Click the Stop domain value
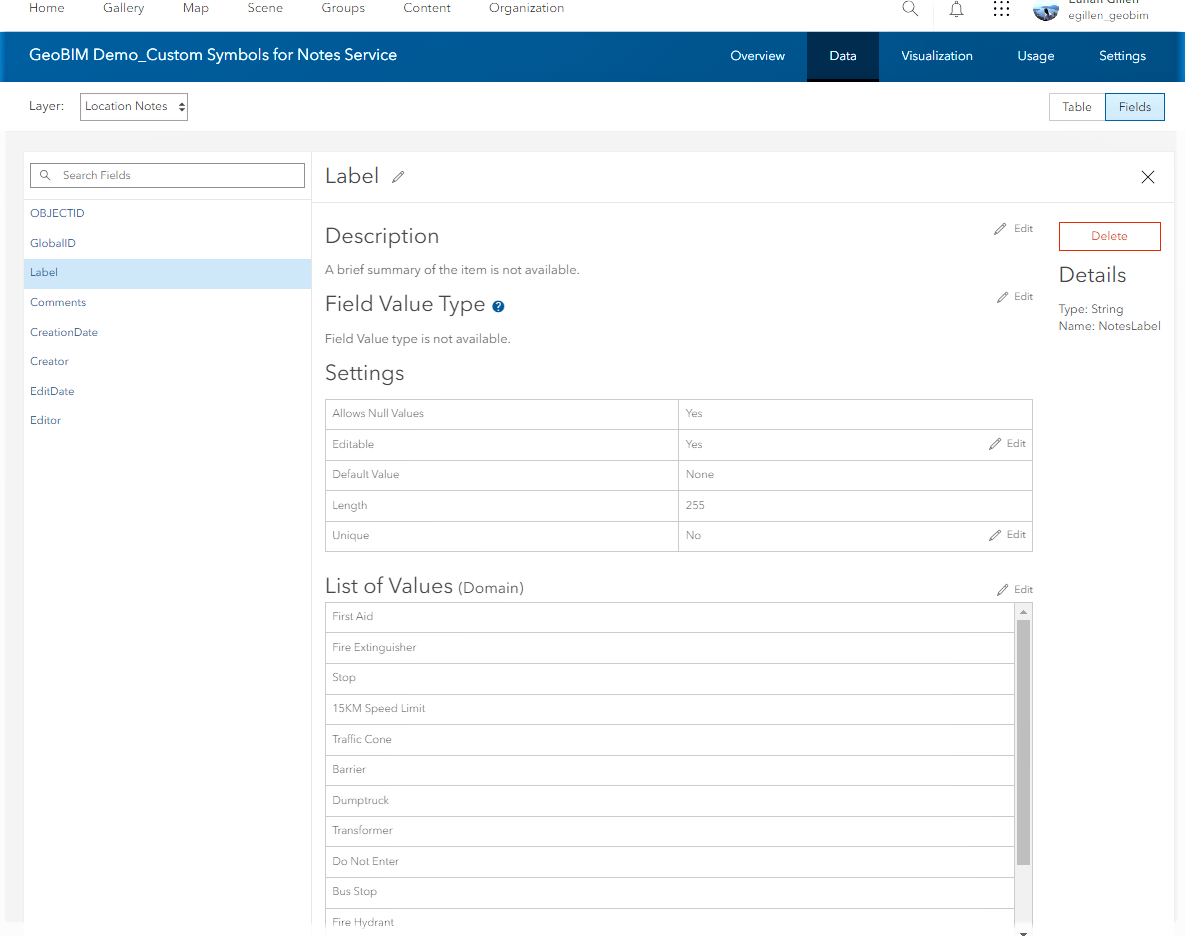Image resolution: width=1185 pixels, height=936 pixels. (670, 678)
